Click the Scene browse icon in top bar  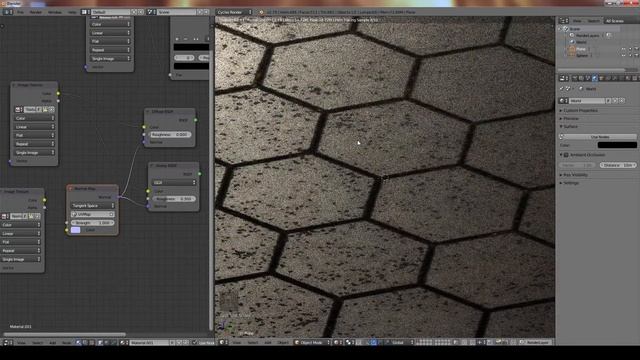point(151,12)
